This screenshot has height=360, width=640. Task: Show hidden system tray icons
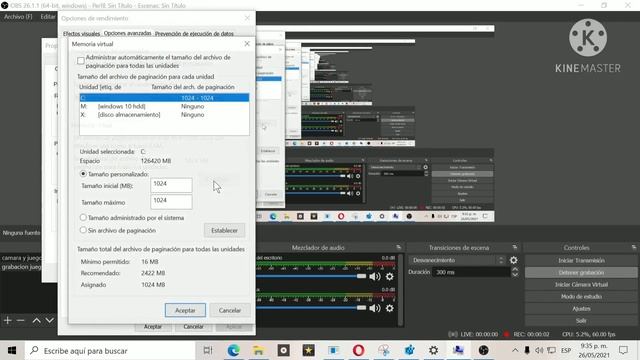[515, 350]
